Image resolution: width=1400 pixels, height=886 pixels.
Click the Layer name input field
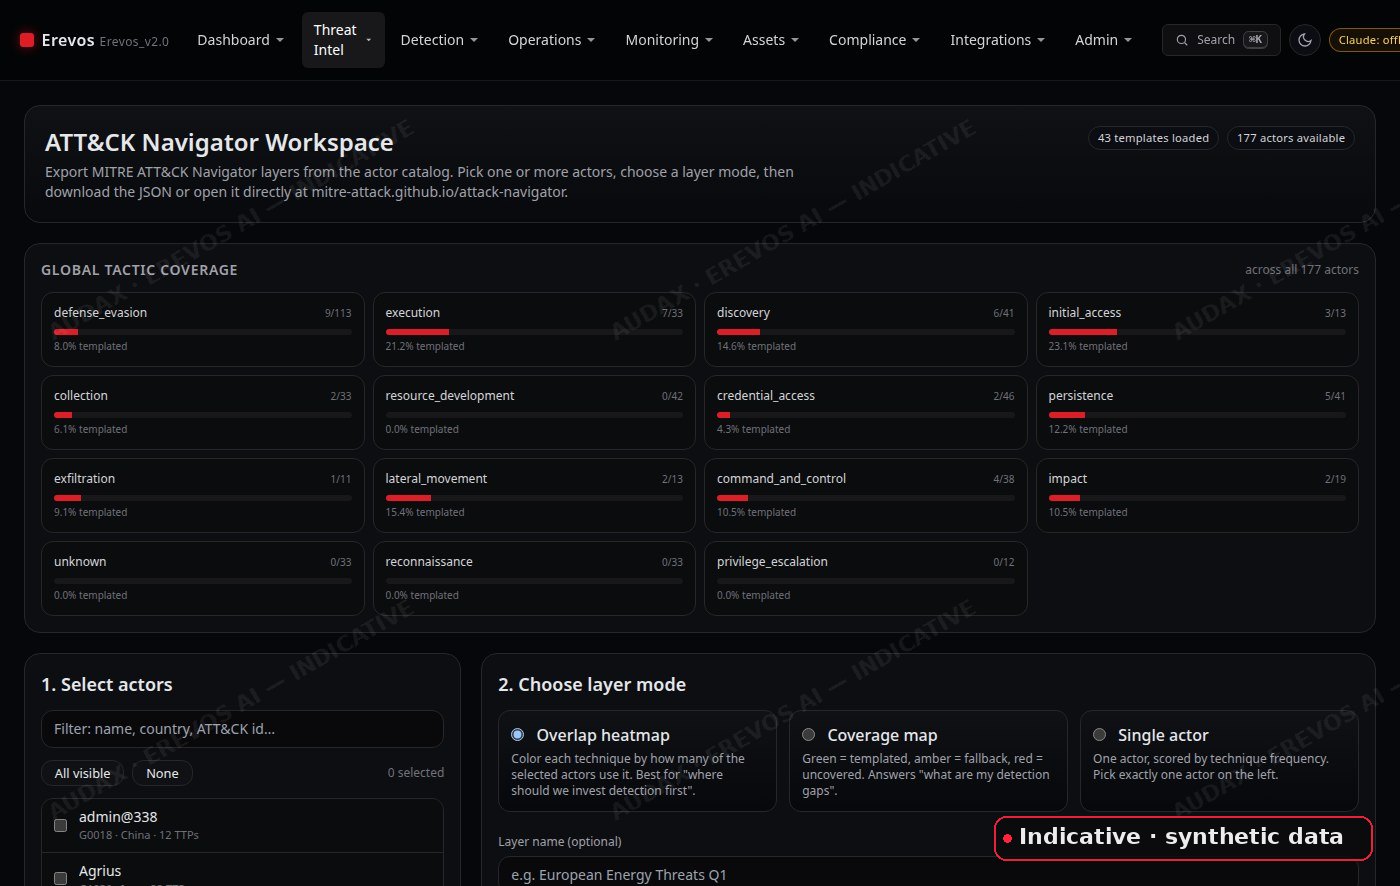pyautogui.click(x=928, y=872)
